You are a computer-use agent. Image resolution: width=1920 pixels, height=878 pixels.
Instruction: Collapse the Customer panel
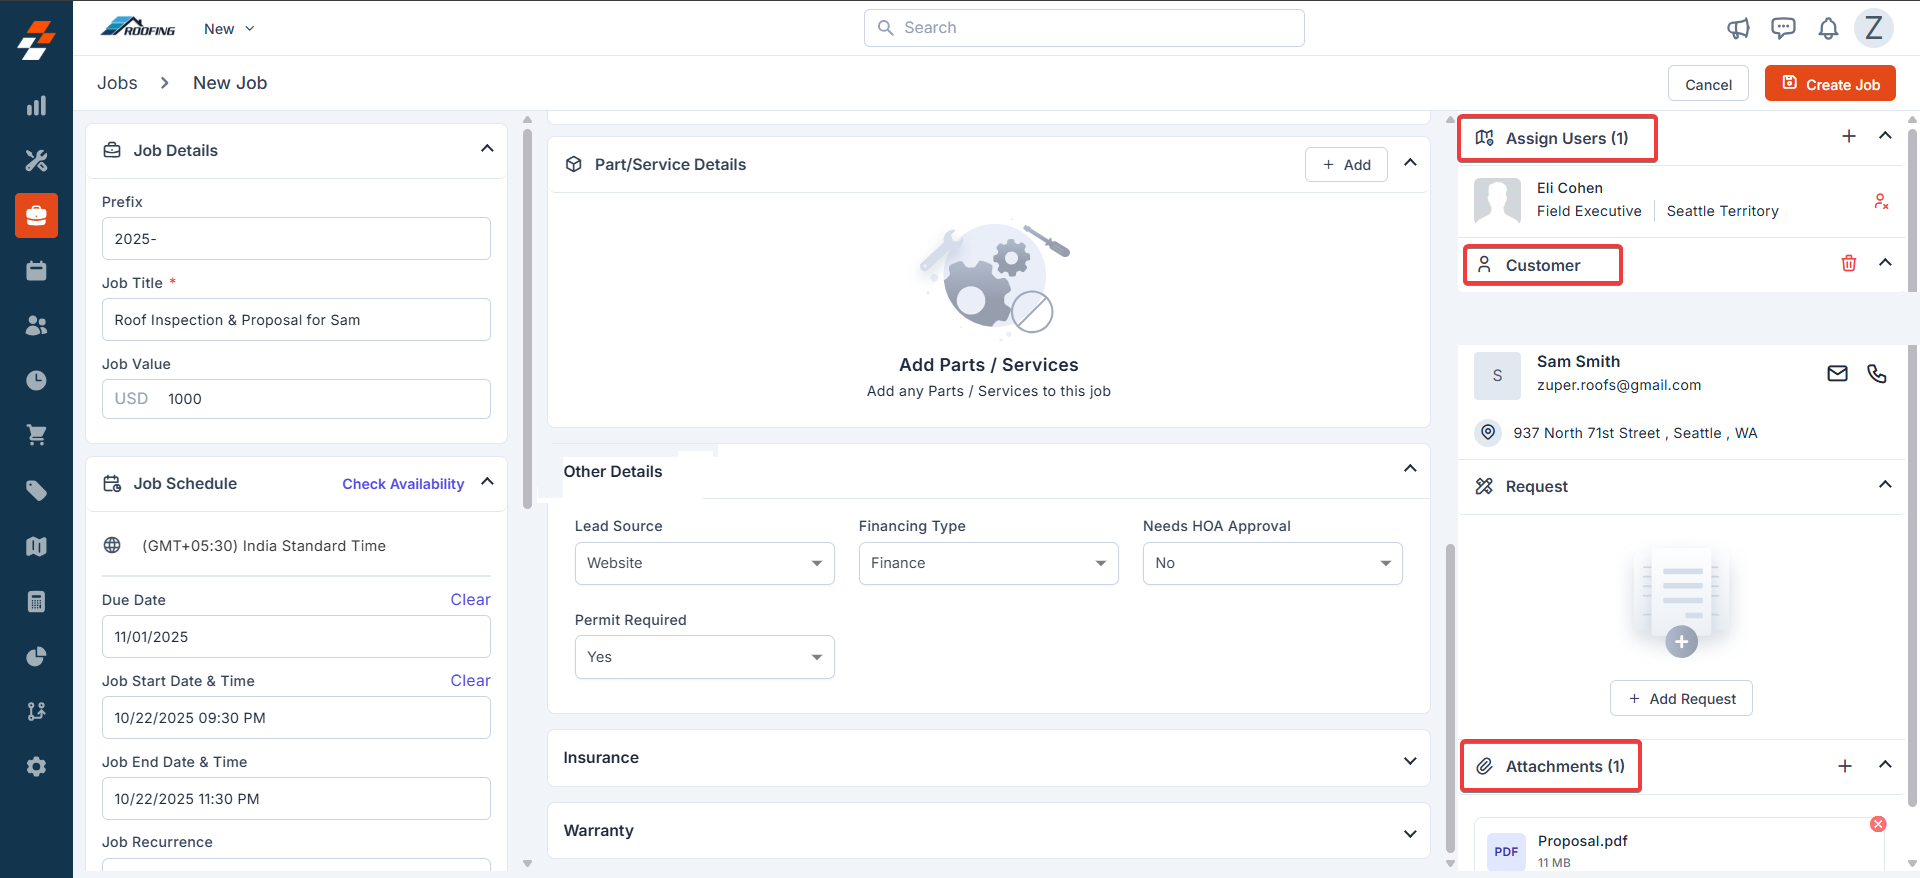[1885, 263]
